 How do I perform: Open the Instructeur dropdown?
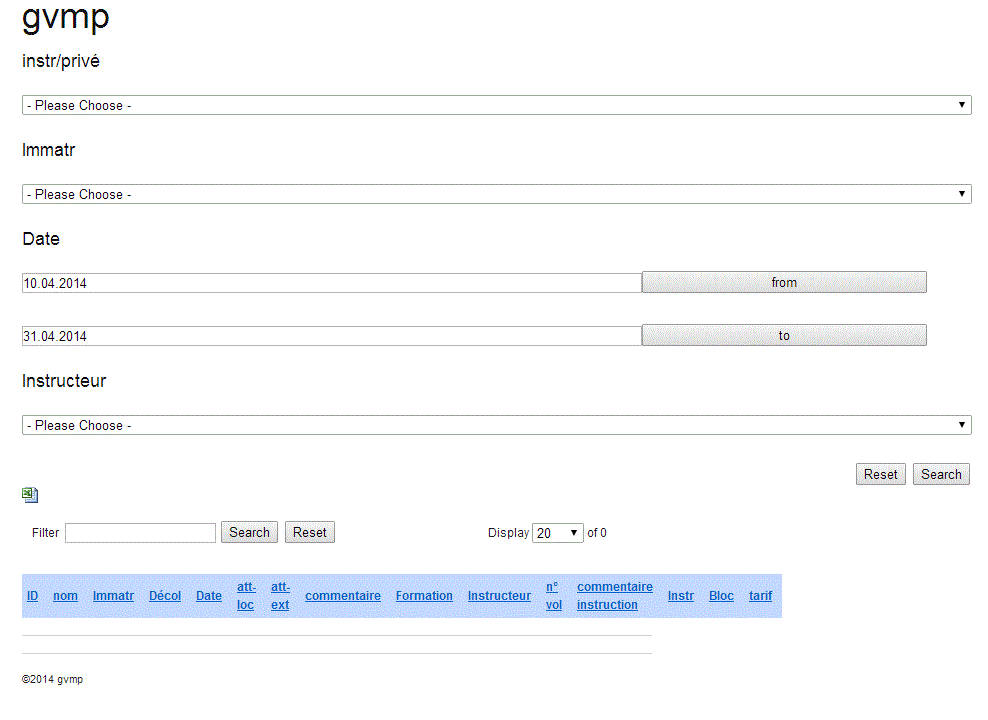[x=496, y=425]
